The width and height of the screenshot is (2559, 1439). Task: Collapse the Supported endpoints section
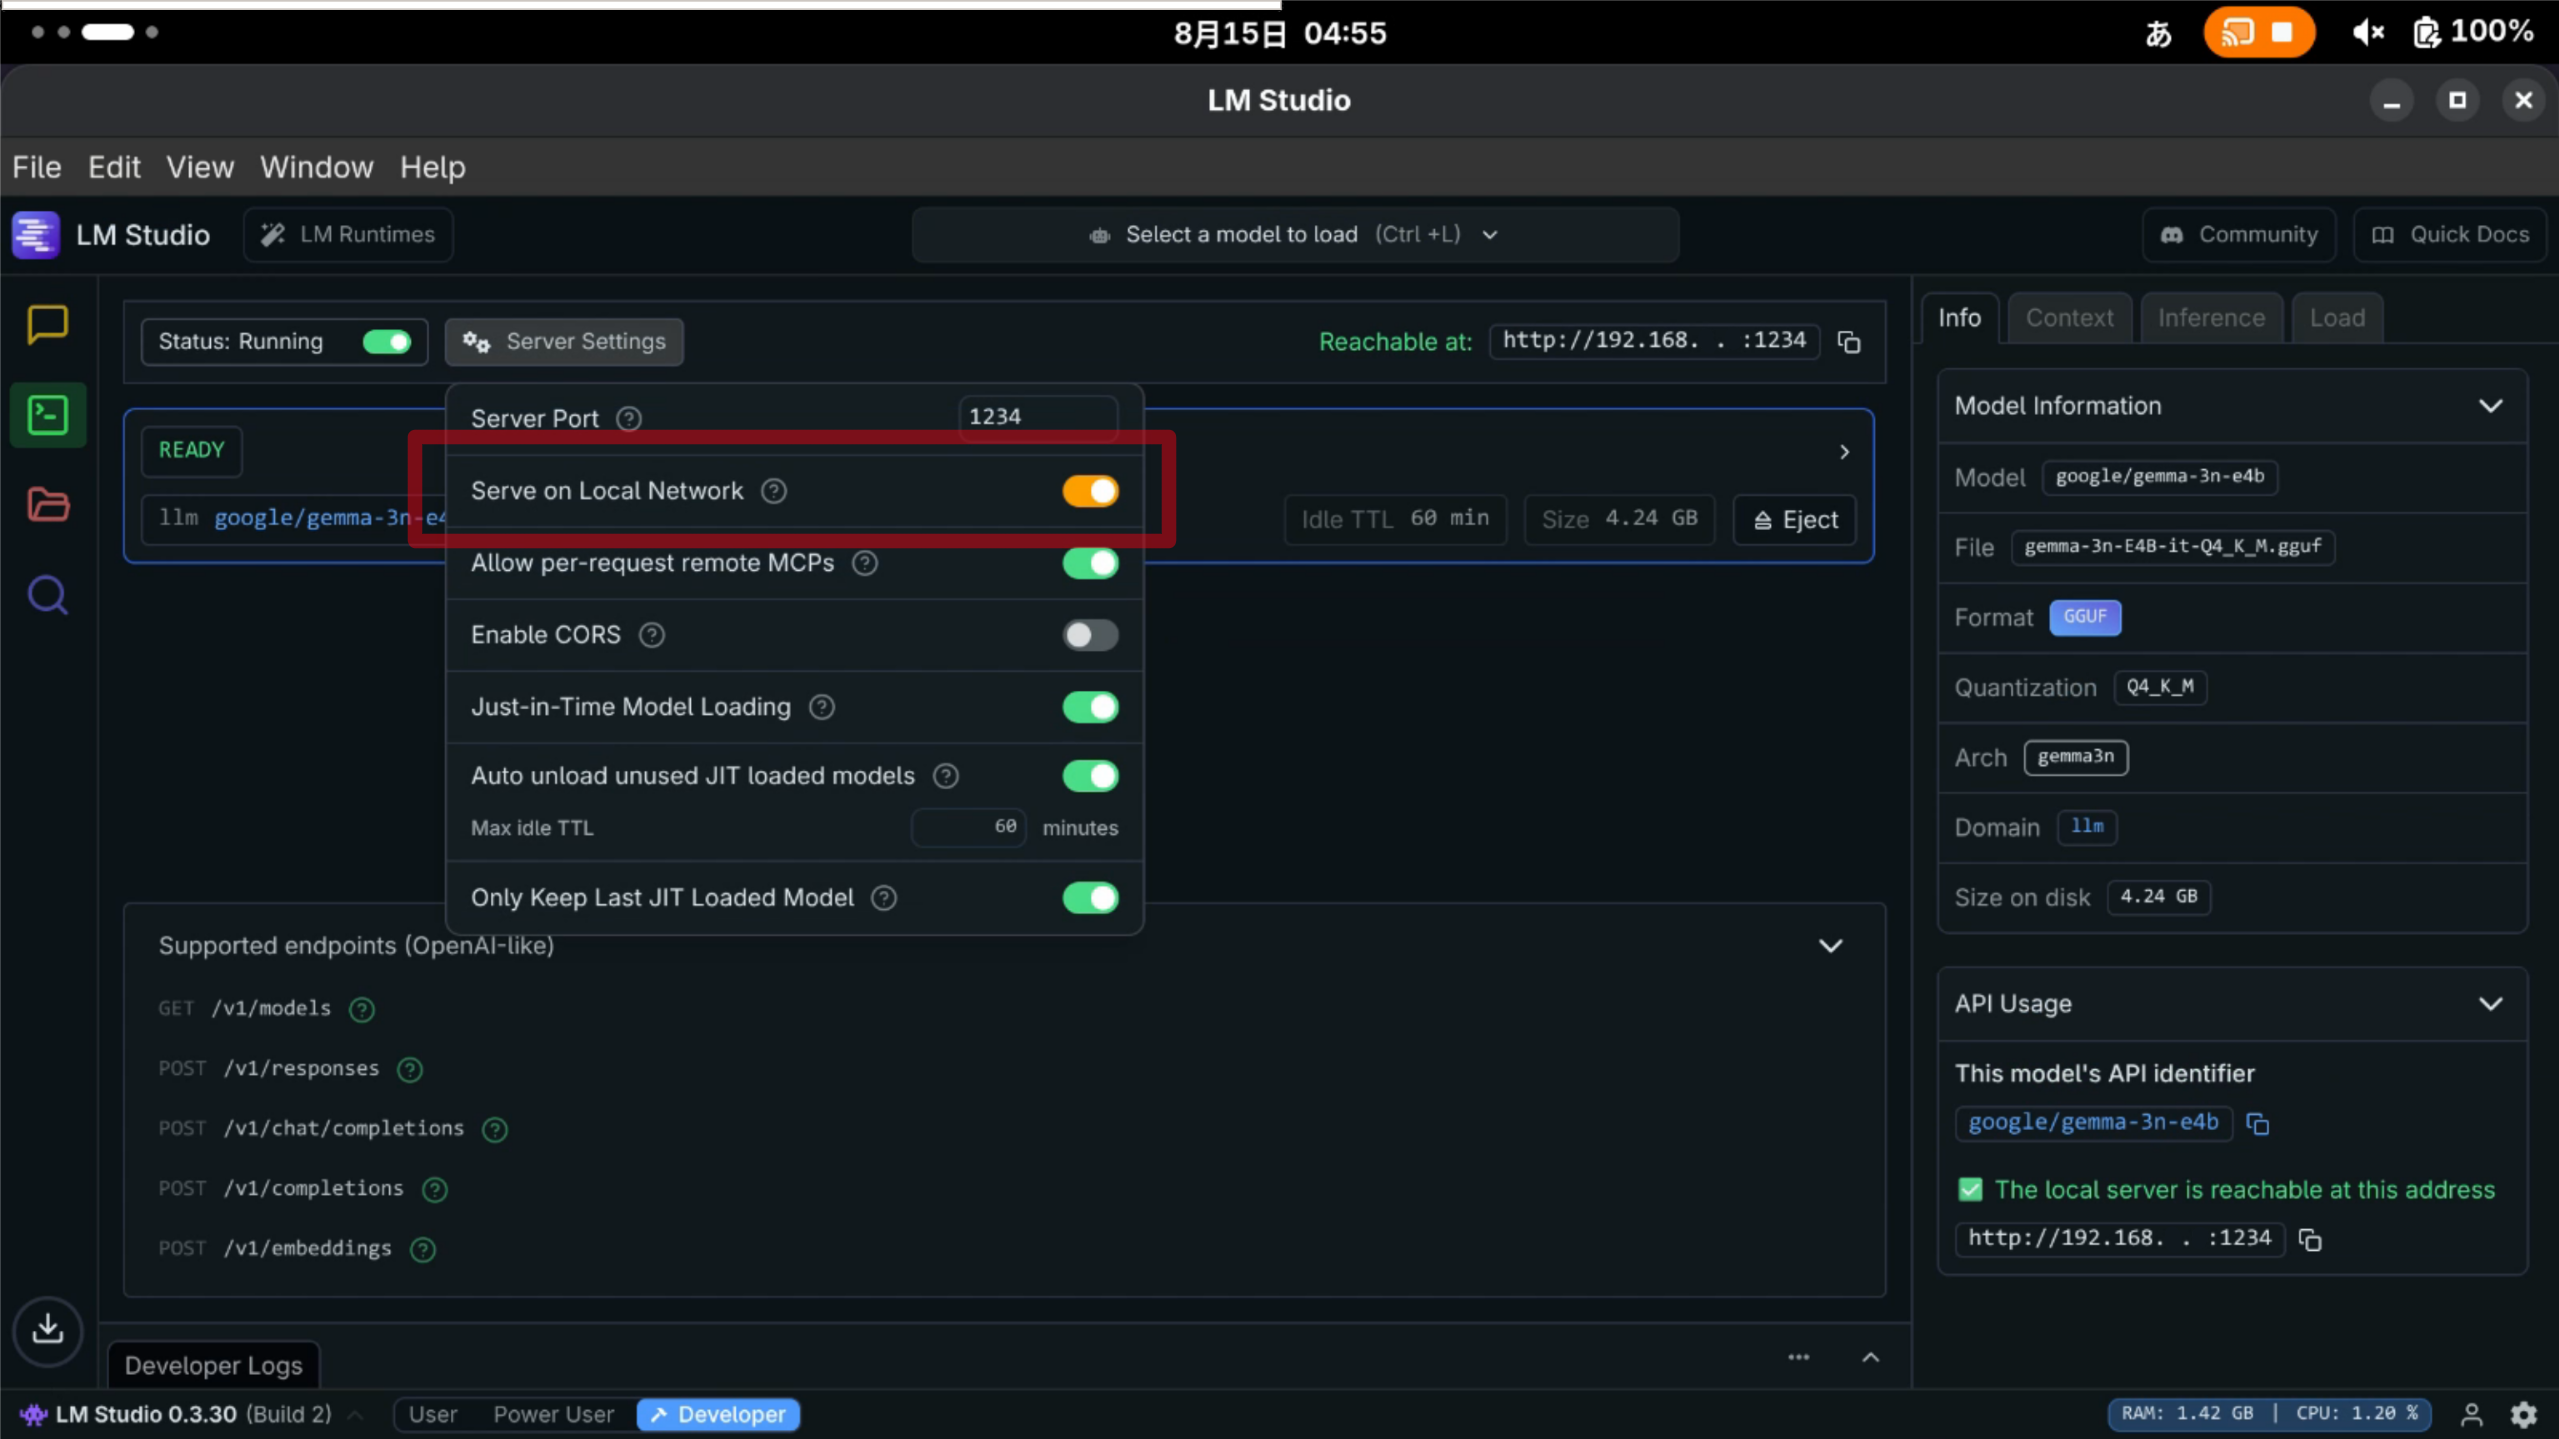pyautogui.click(x=1830, y=946)
